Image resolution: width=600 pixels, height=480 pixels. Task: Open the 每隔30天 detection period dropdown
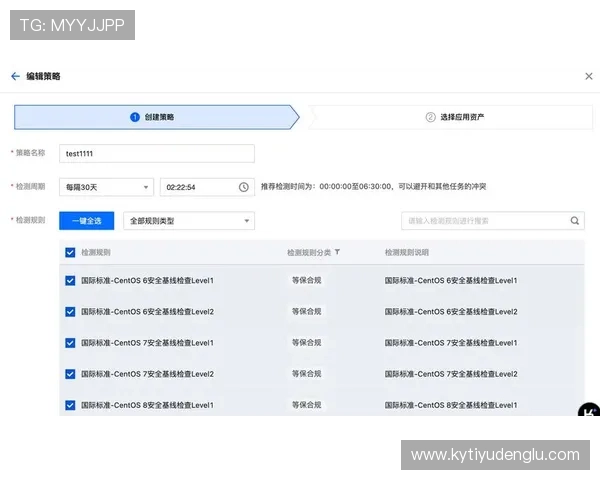(106, 187)
